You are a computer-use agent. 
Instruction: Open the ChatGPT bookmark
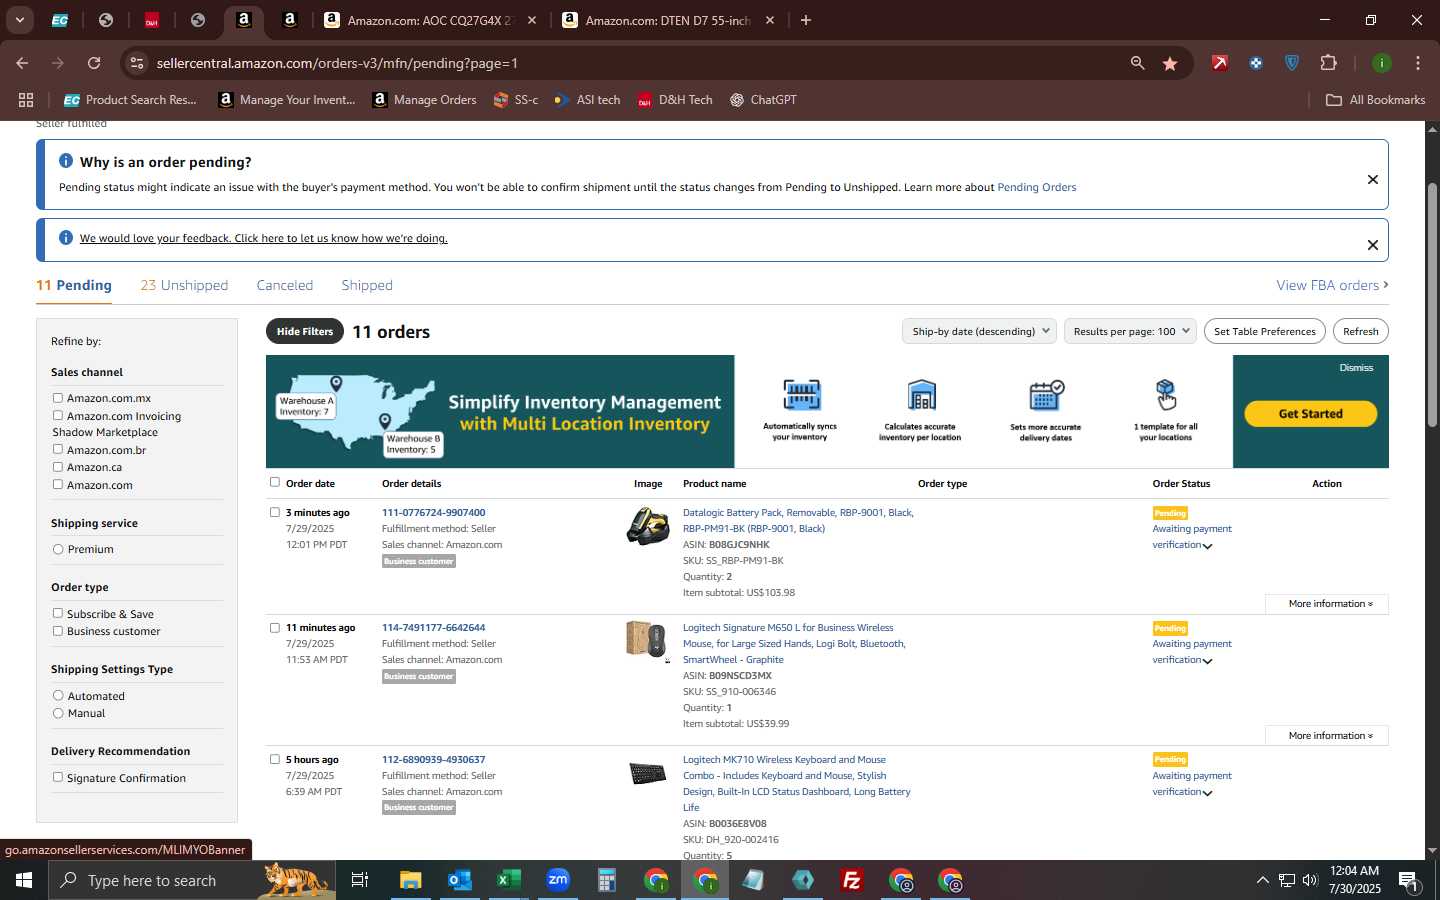pos(763,100)
